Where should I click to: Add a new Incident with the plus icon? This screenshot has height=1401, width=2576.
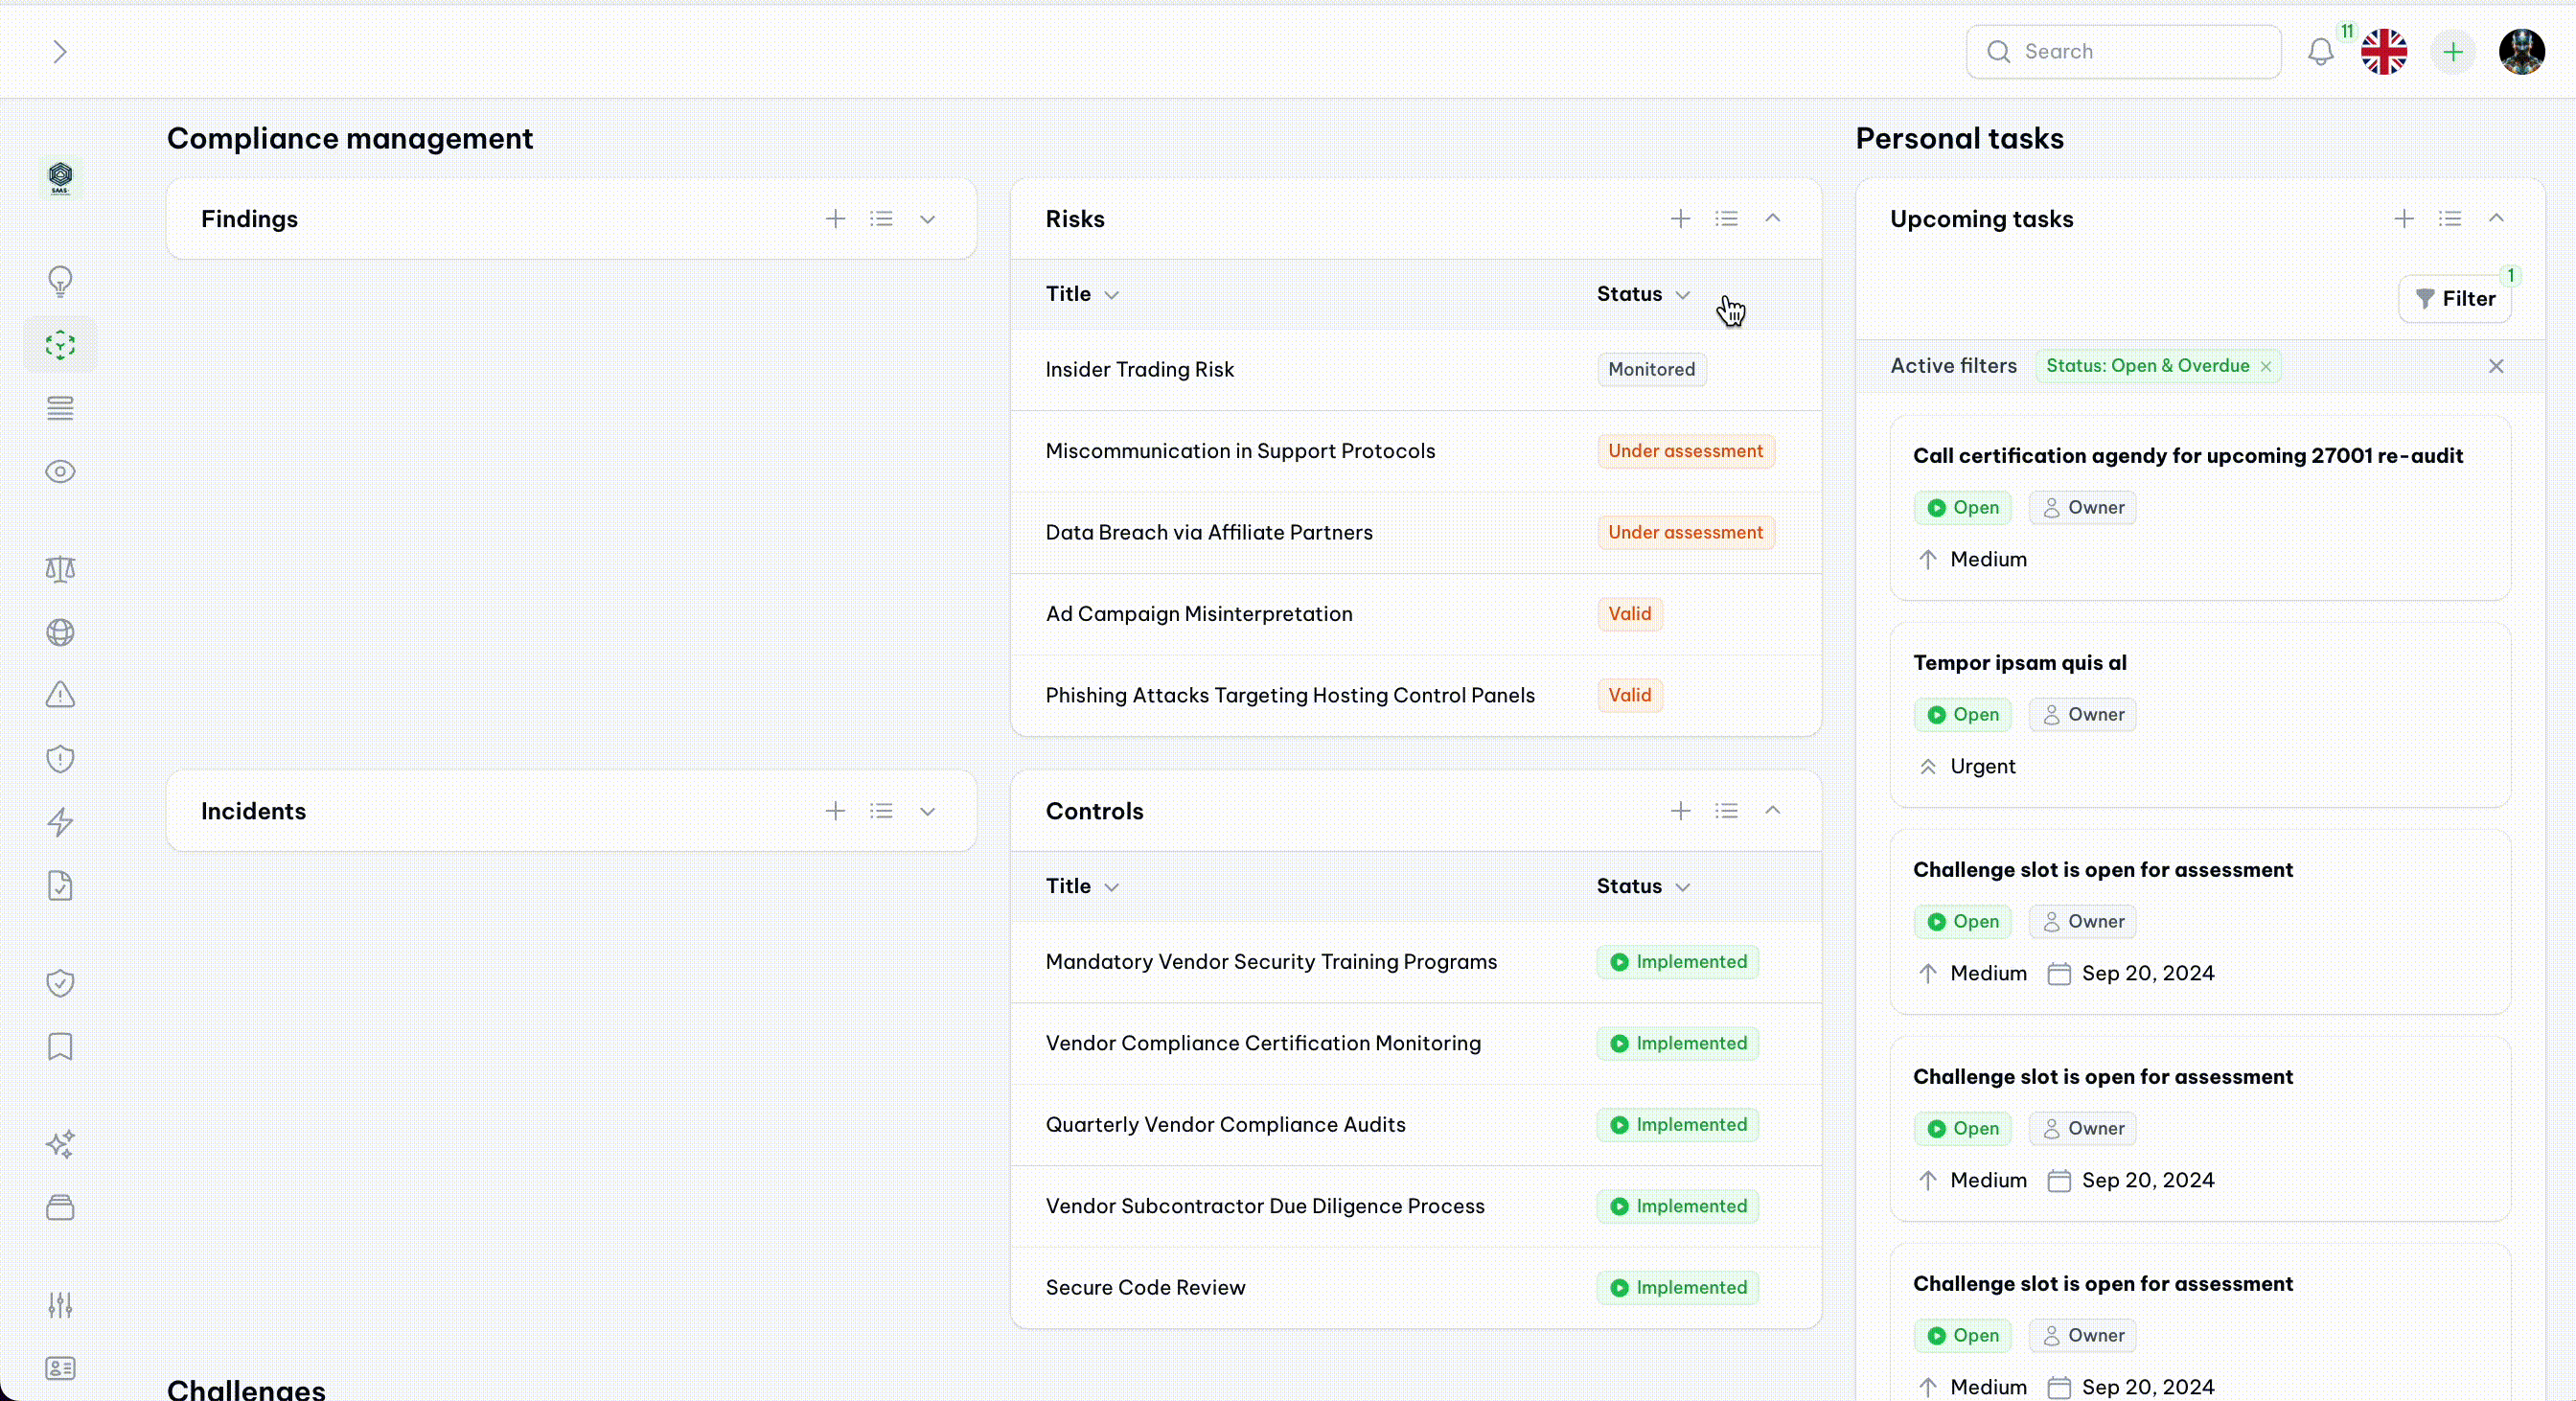pyautogui.click(x=835, y=811)
